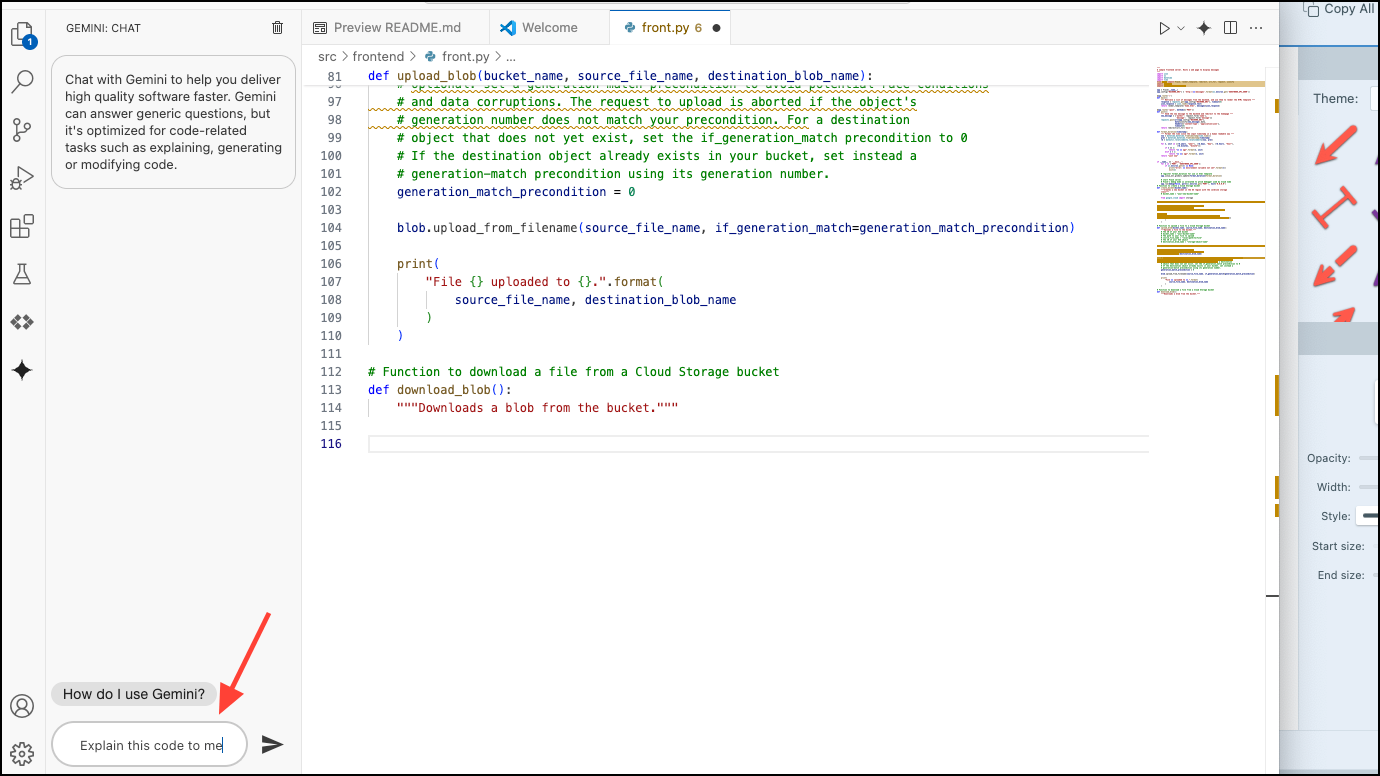Click the 'How do I use Gemini?' suggestion
Viewport: 1380px width, 776px height.
(134, 694)
